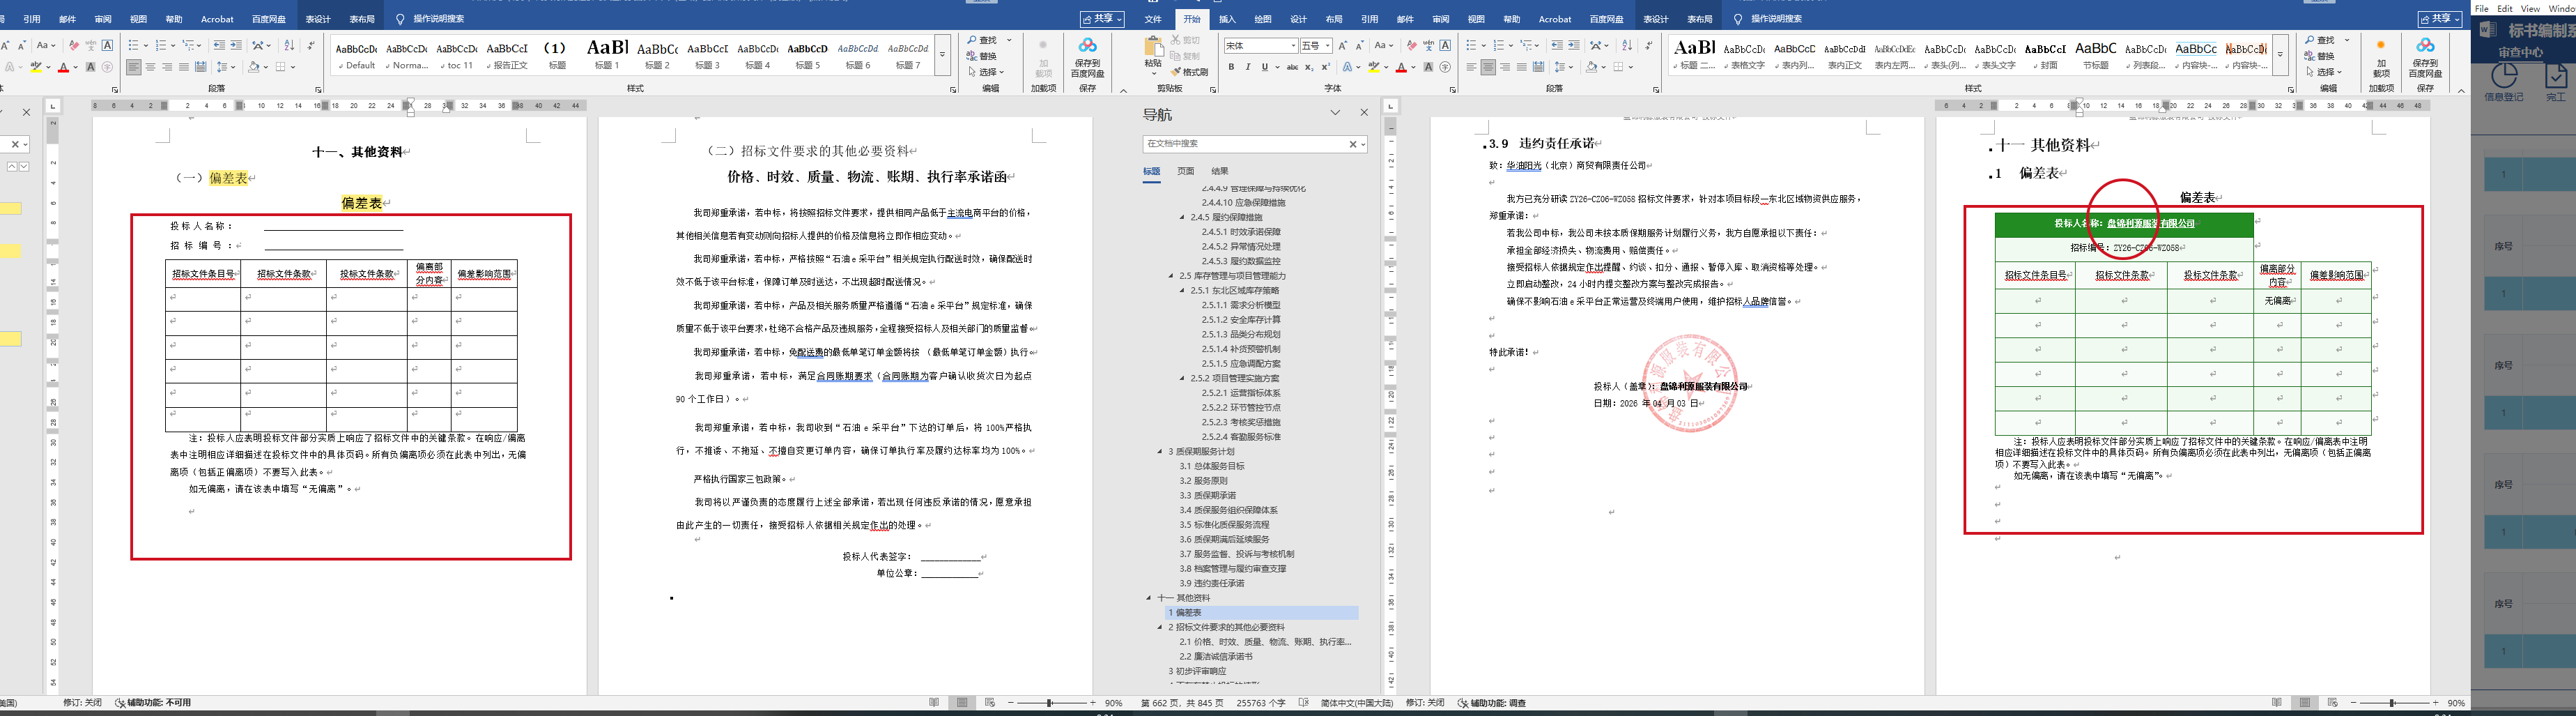Screen dimensions: 2576x716
Task: Increase indent in right Word window
Action: 1574,46
